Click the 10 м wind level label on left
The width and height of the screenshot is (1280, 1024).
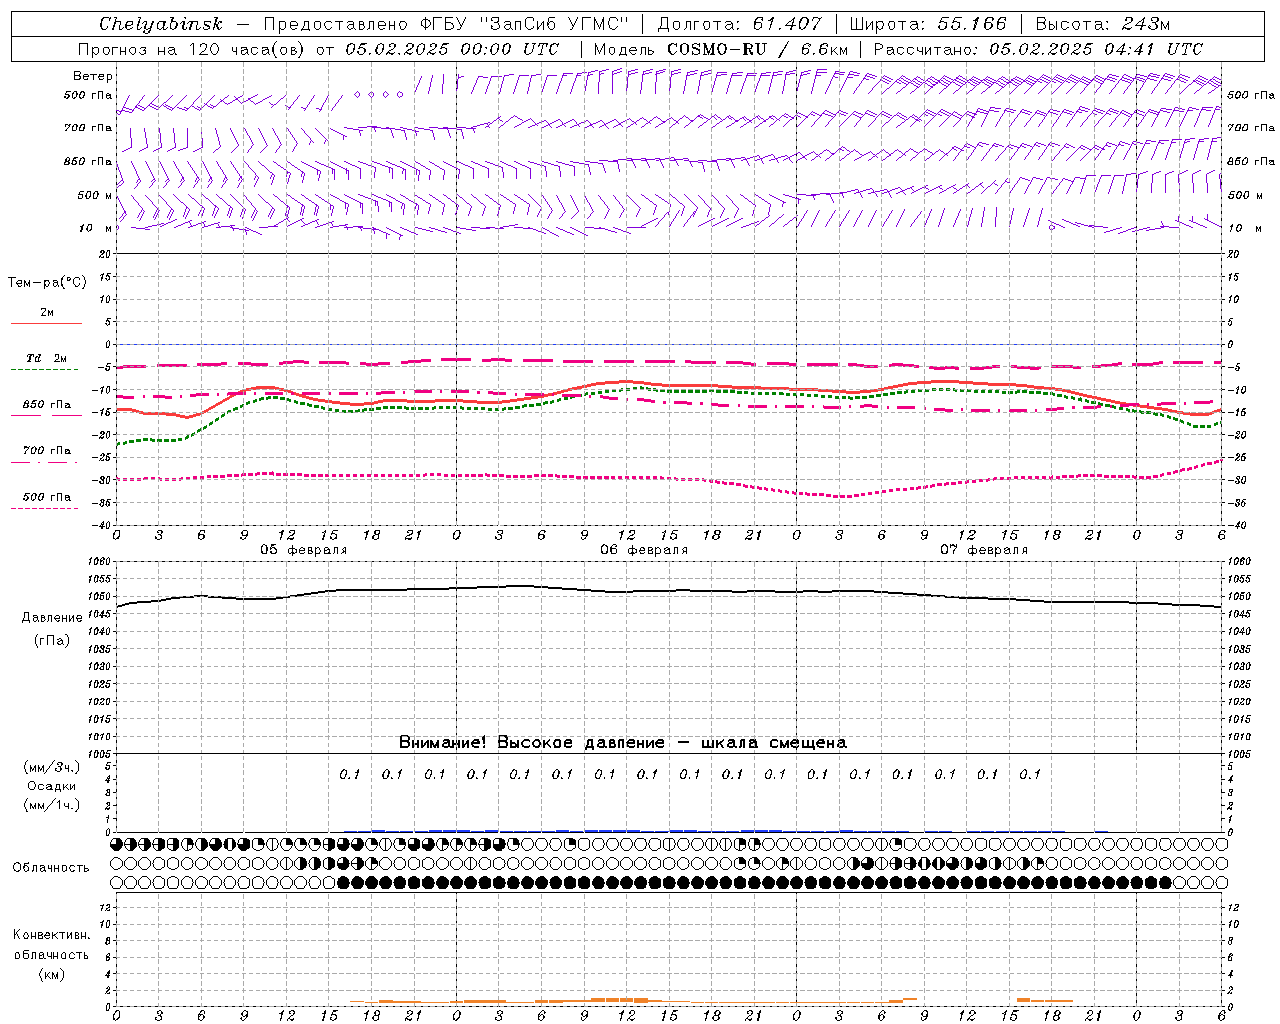(x=95, y=228)
